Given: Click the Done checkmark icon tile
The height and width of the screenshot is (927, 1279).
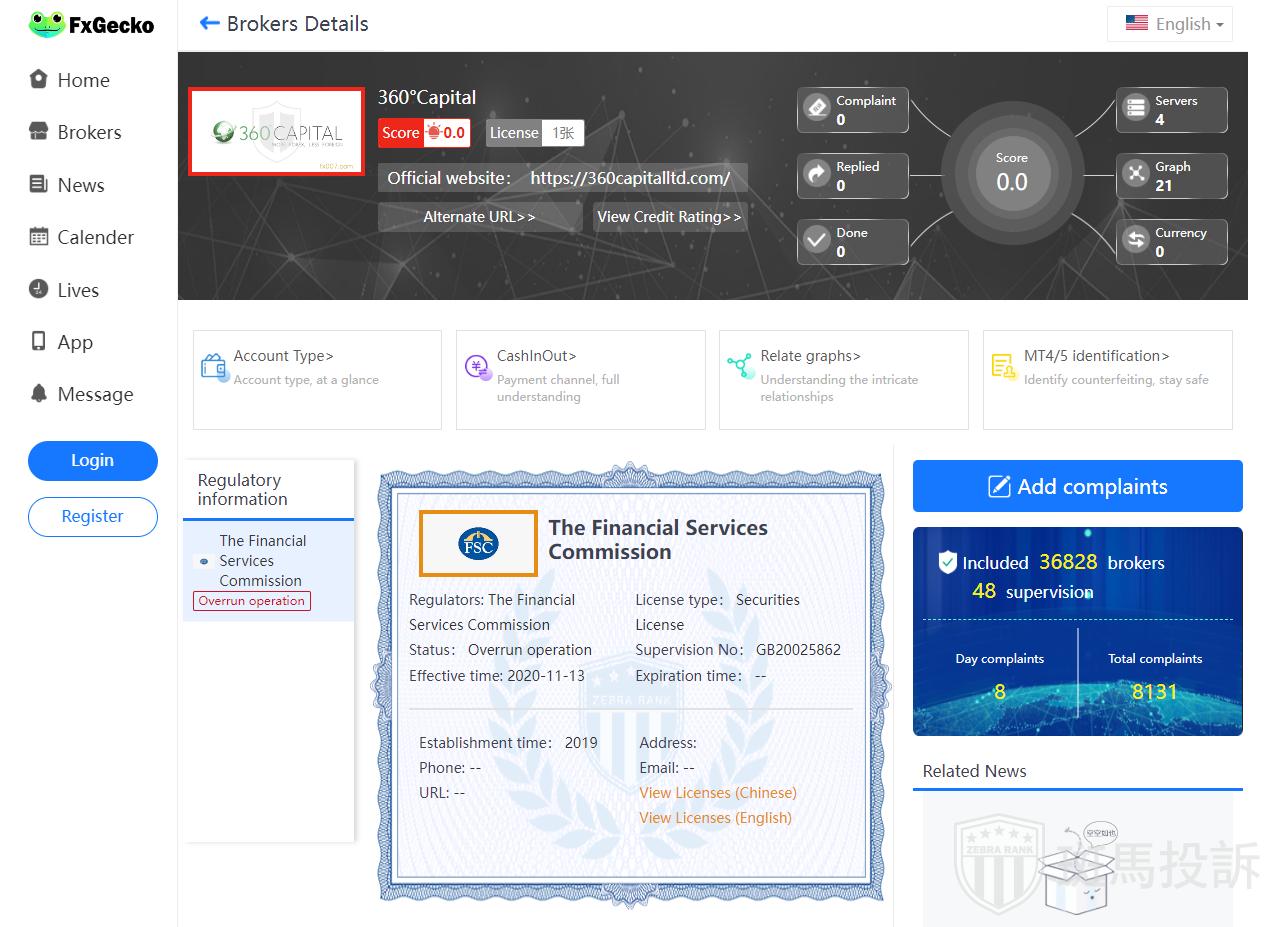Looking at the screenshot, I should click(x=818, y=241).
